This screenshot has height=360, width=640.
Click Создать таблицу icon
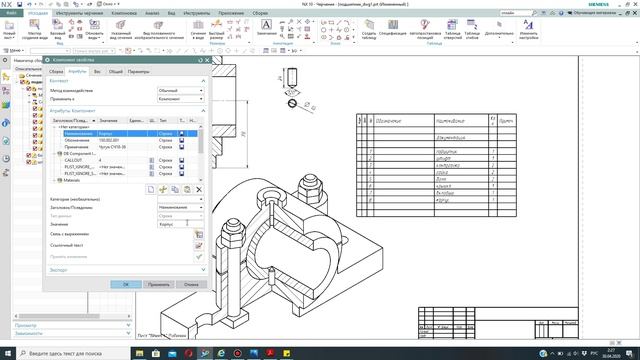point(369,29)
